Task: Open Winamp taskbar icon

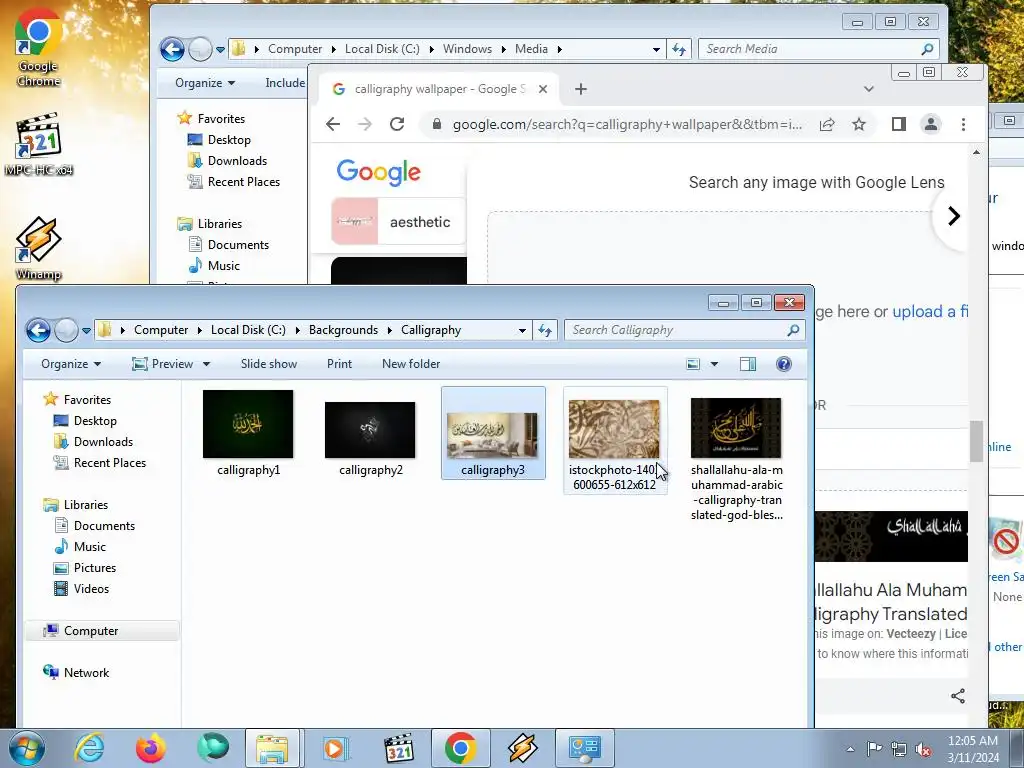Action: click(522, 748)
